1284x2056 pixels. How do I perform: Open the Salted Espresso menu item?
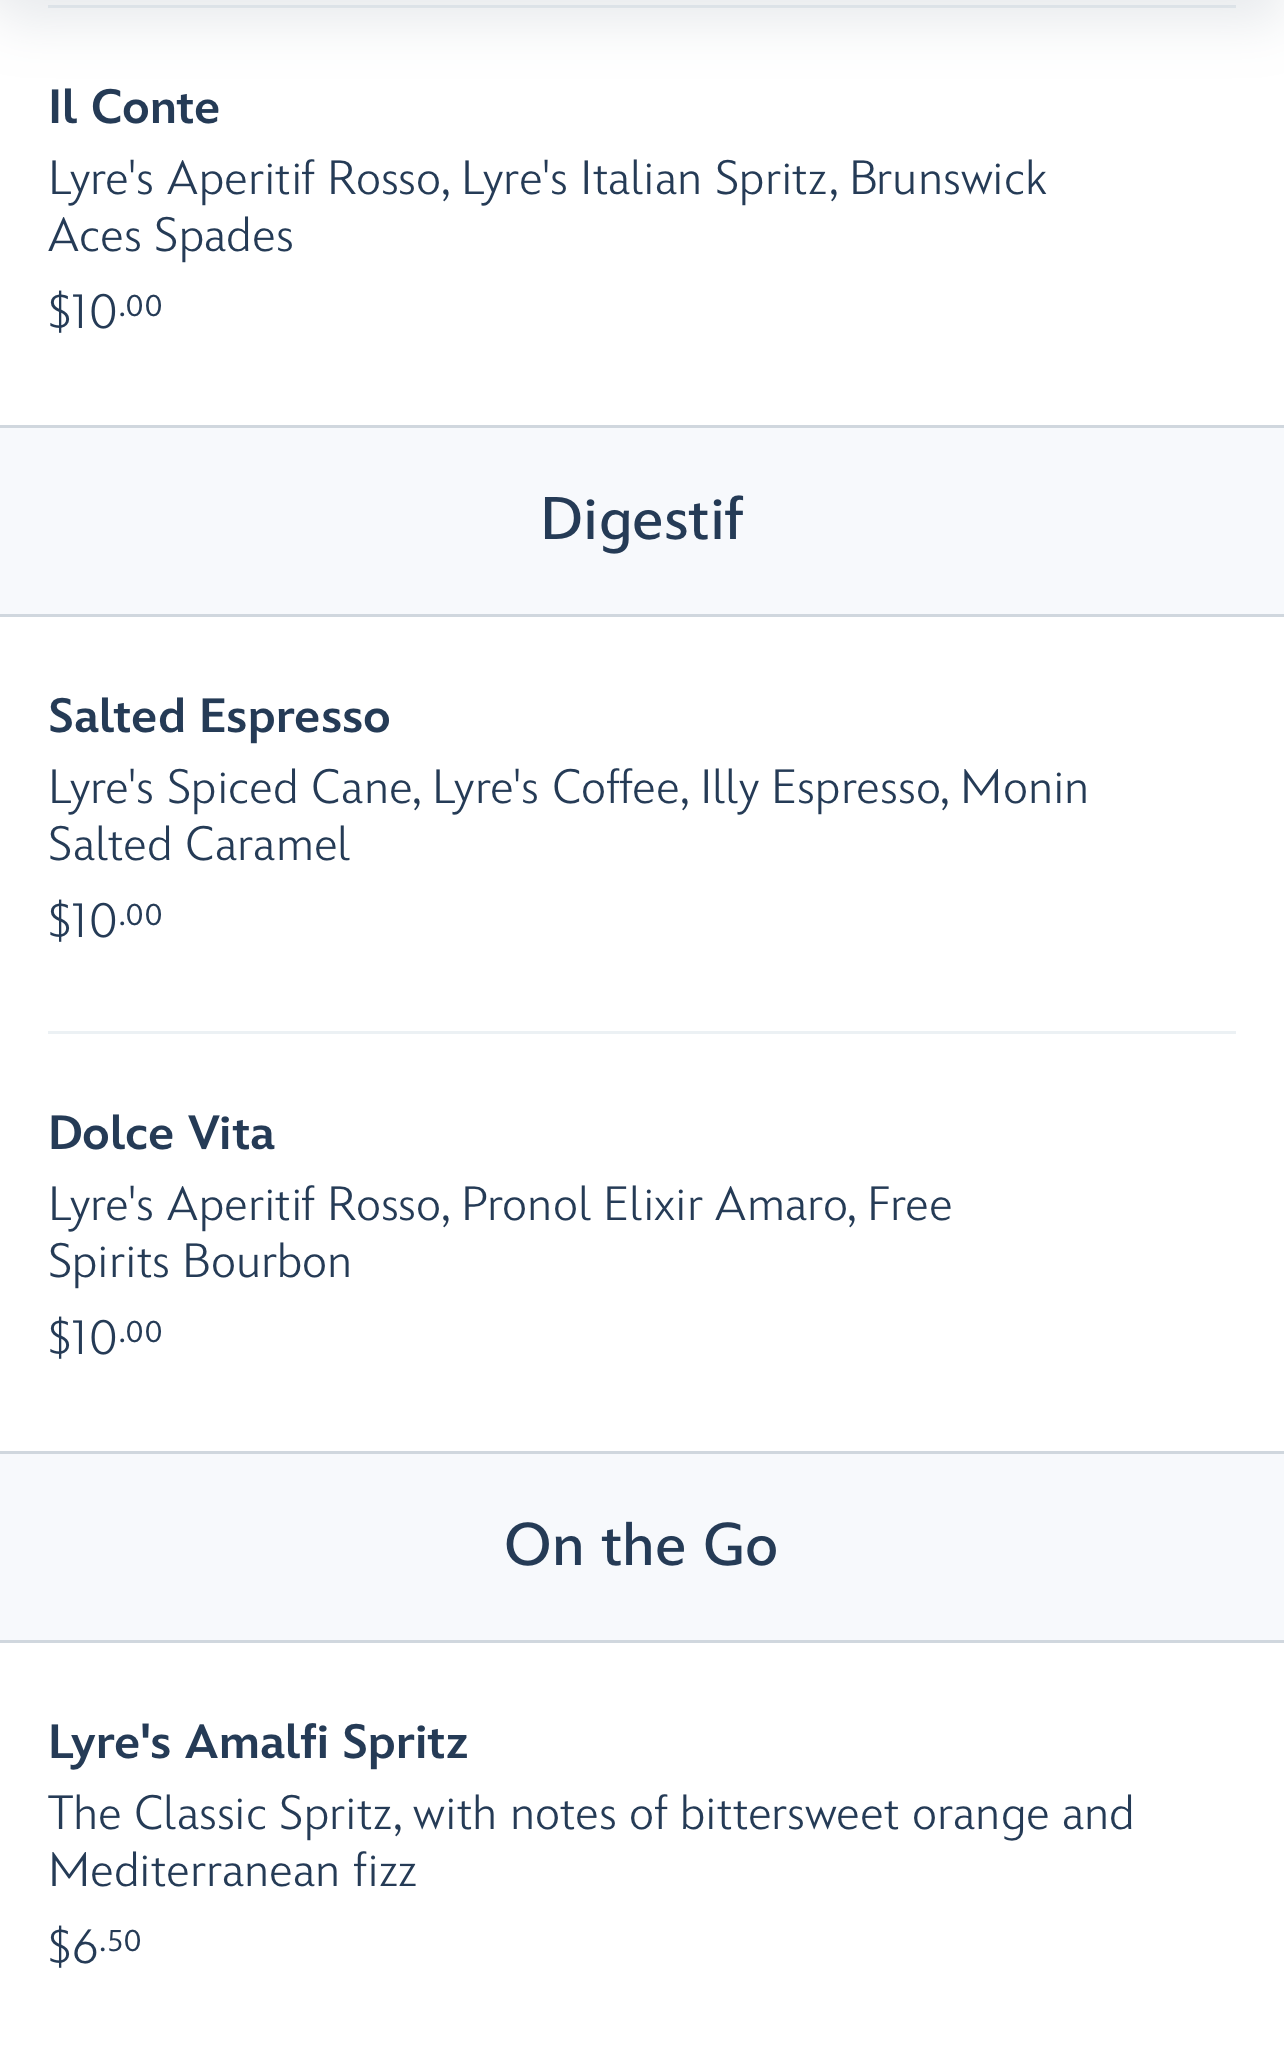pos(219,717)
